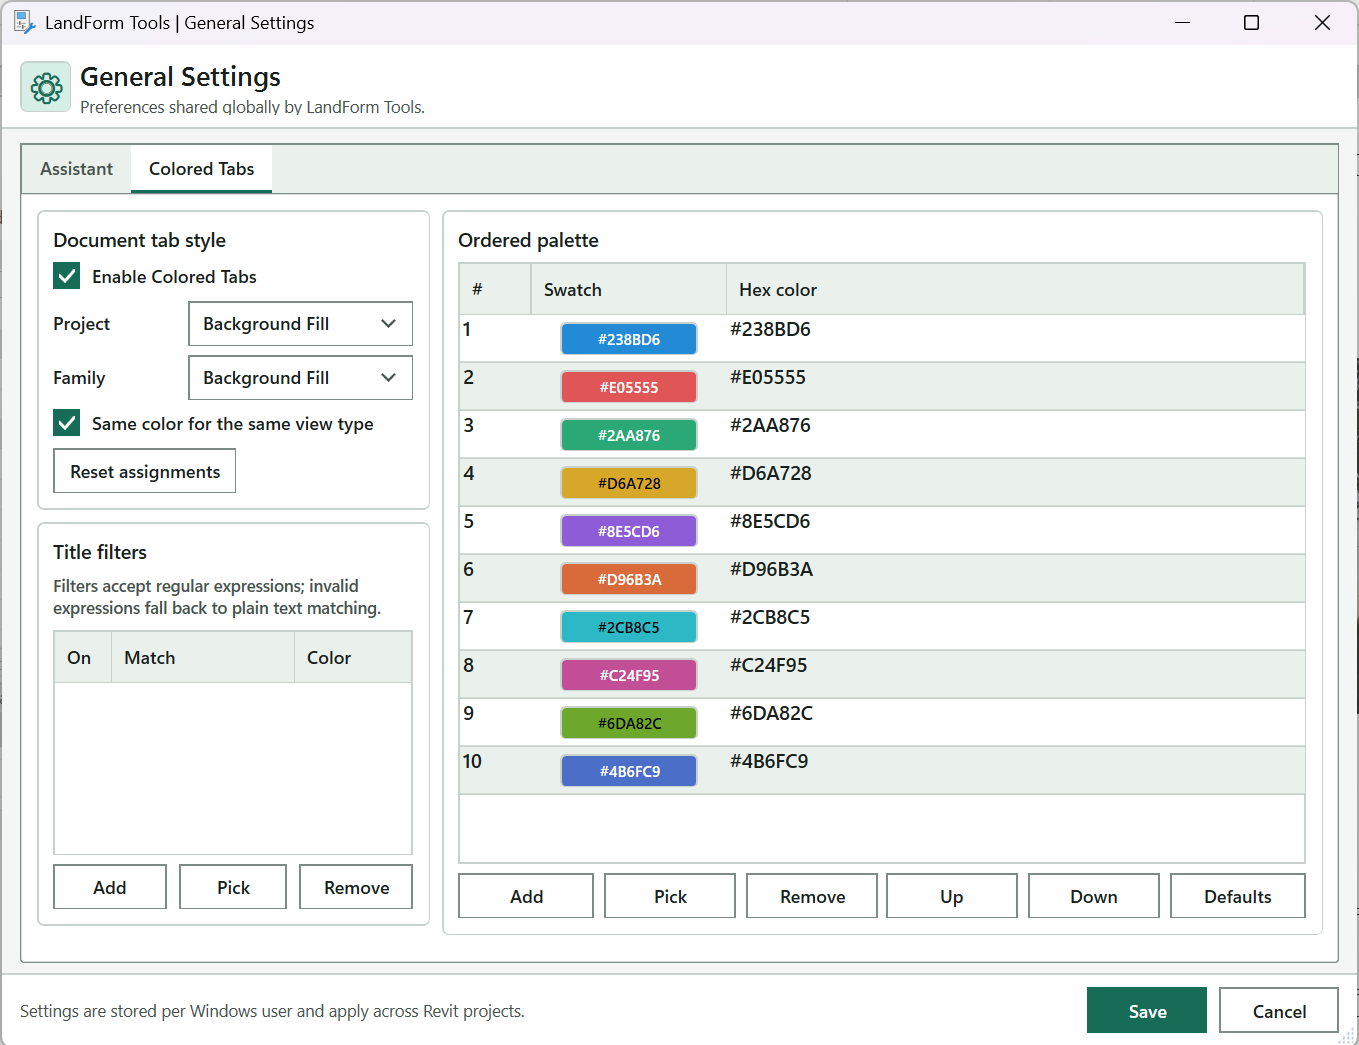The height and width of the screenshot is (1045, 1359).
Task: Open the Project tab style dropdown
Action: point(300,324)
